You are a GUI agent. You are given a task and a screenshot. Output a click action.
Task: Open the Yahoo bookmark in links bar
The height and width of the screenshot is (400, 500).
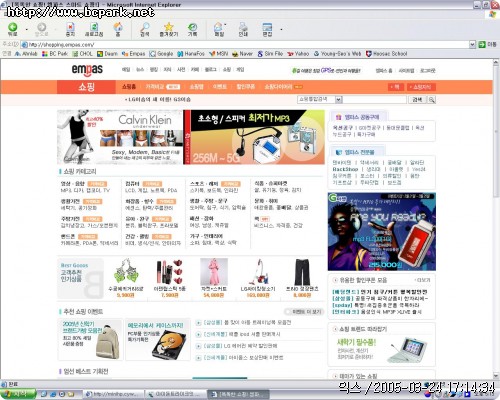(298, 54)
